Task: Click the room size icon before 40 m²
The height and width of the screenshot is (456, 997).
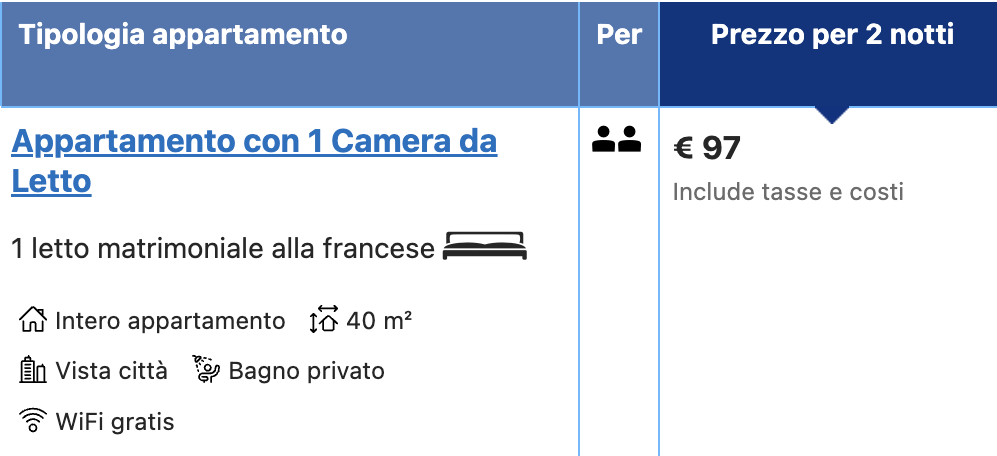Action: 324,320
